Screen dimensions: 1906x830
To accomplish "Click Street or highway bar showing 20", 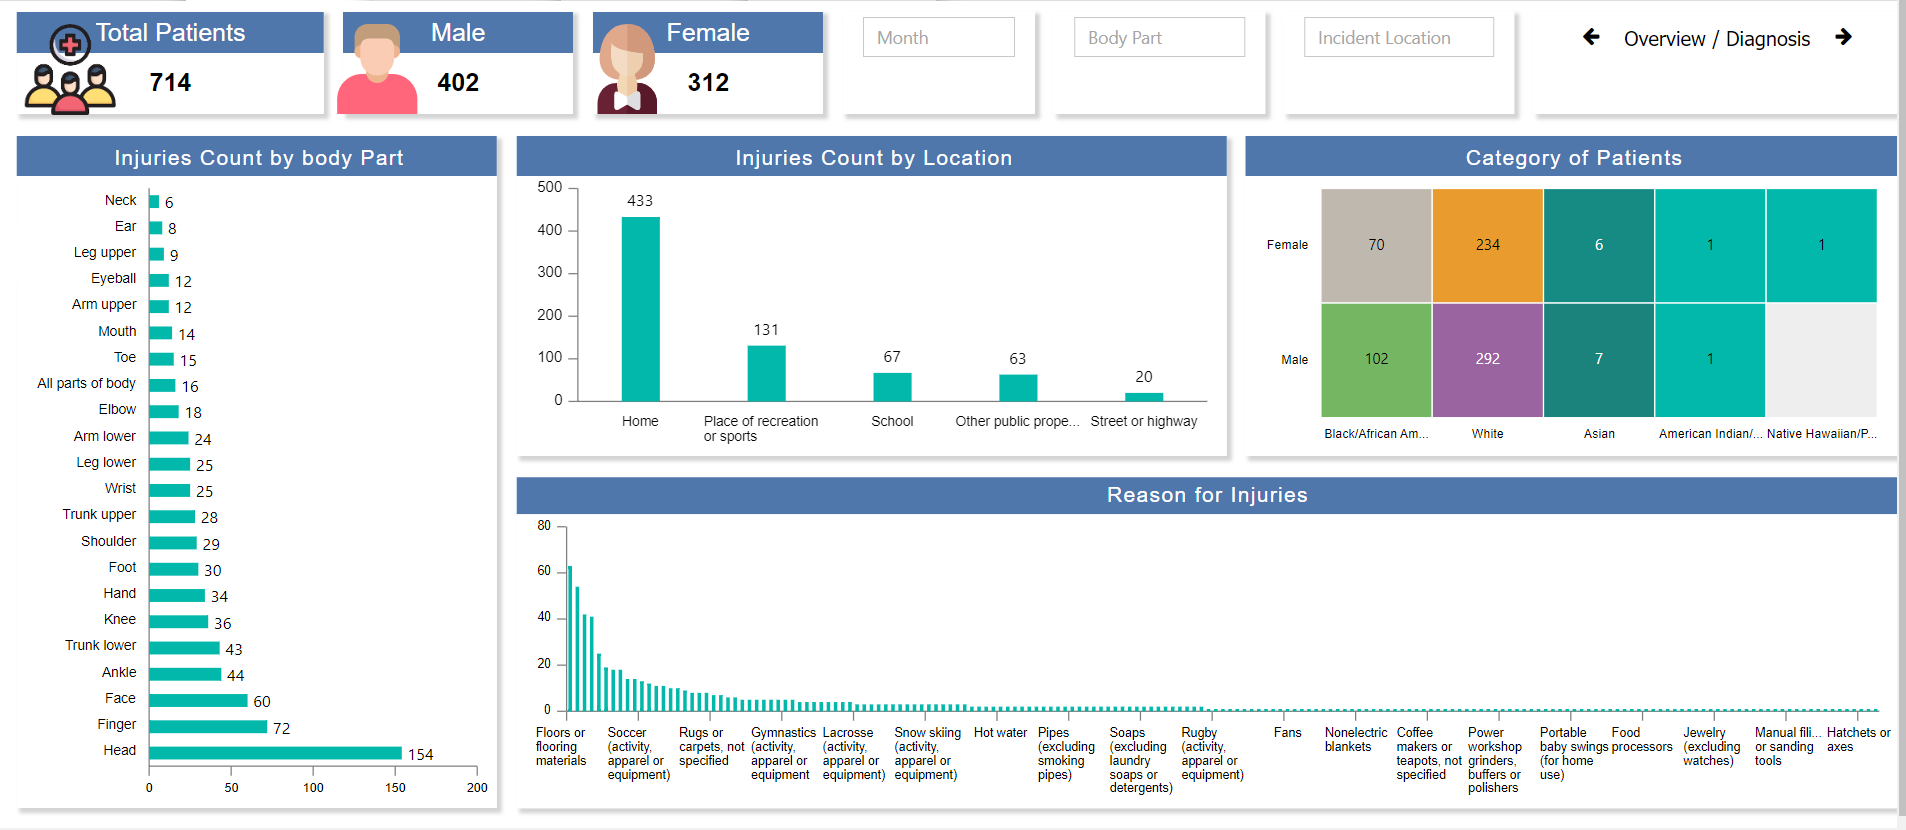I will 1144,397.
